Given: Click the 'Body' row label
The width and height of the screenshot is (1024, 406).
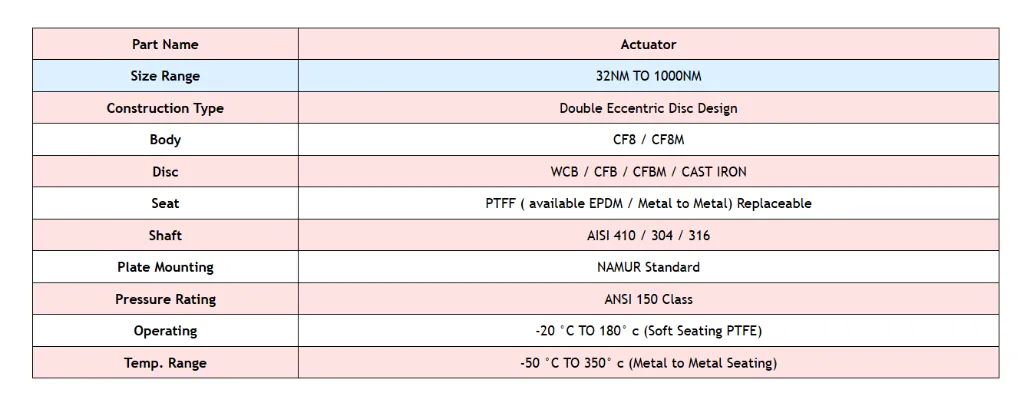Looking at the screenshot, I should tap(165, 140).
